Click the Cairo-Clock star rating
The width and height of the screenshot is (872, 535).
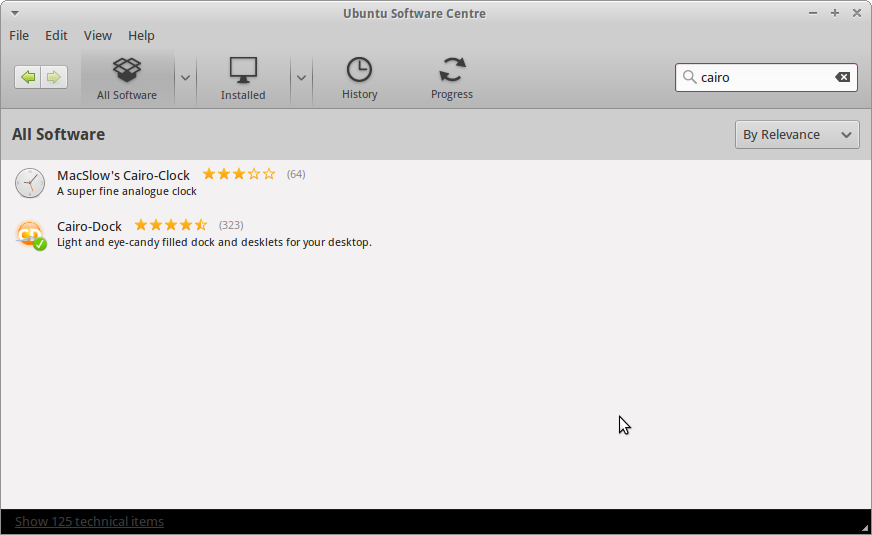coord(239,174)
